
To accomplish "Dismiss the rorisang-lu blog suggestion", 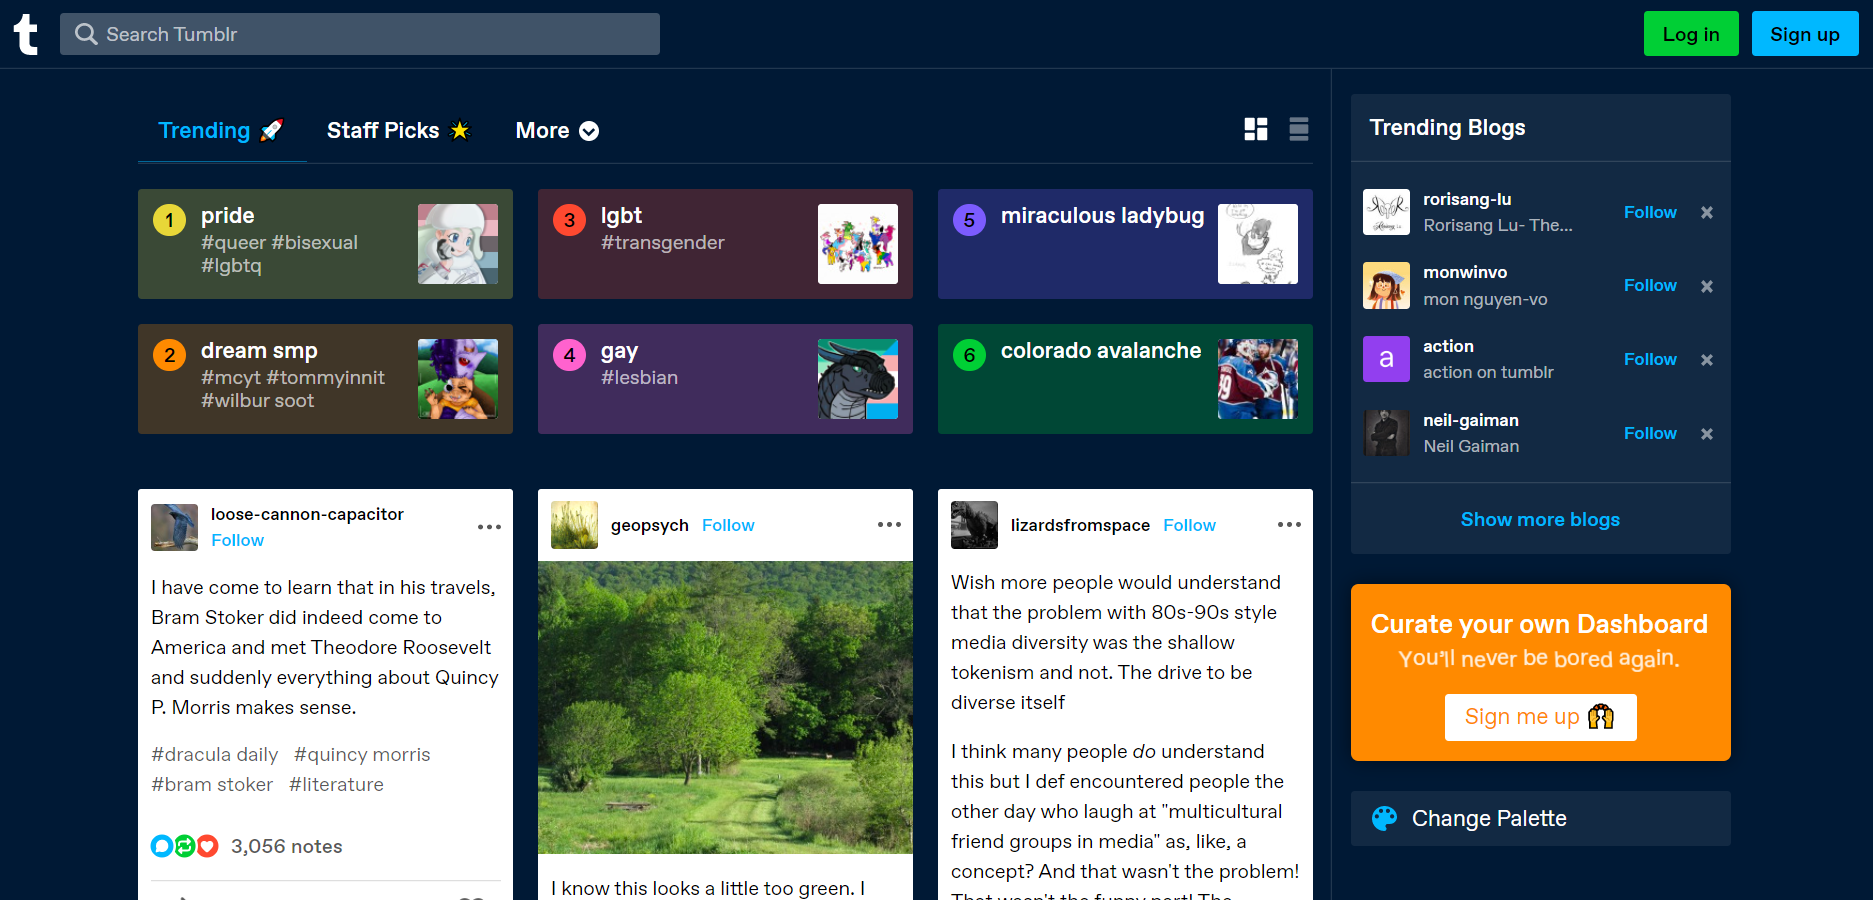I will [1707, 212].
